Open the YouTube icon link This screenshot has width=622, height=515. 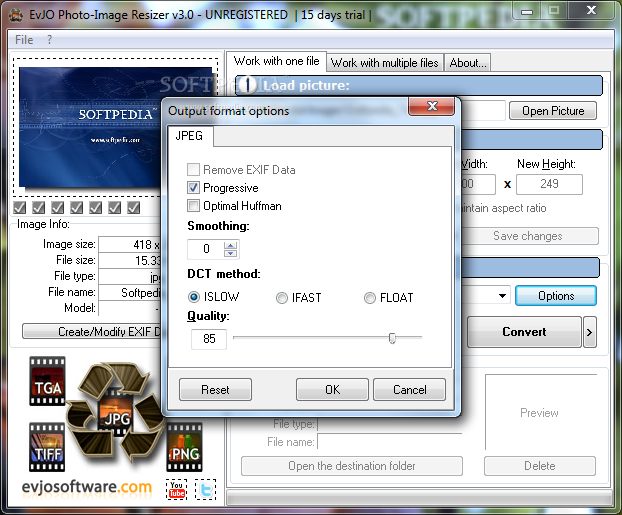pos(177,489)
